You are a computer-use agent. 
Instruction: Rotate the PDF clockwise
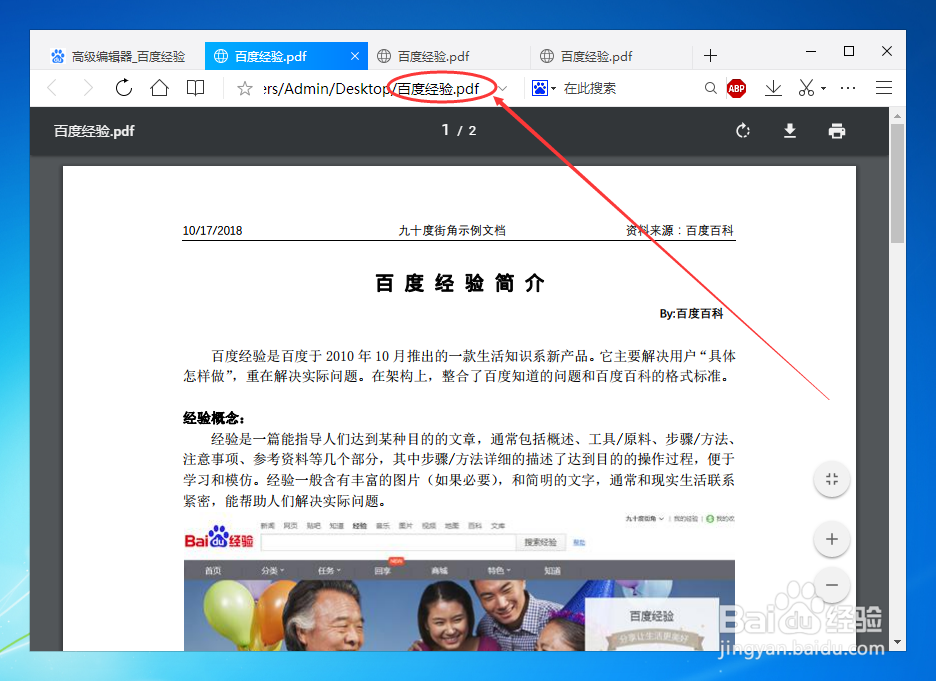(743, 131)
